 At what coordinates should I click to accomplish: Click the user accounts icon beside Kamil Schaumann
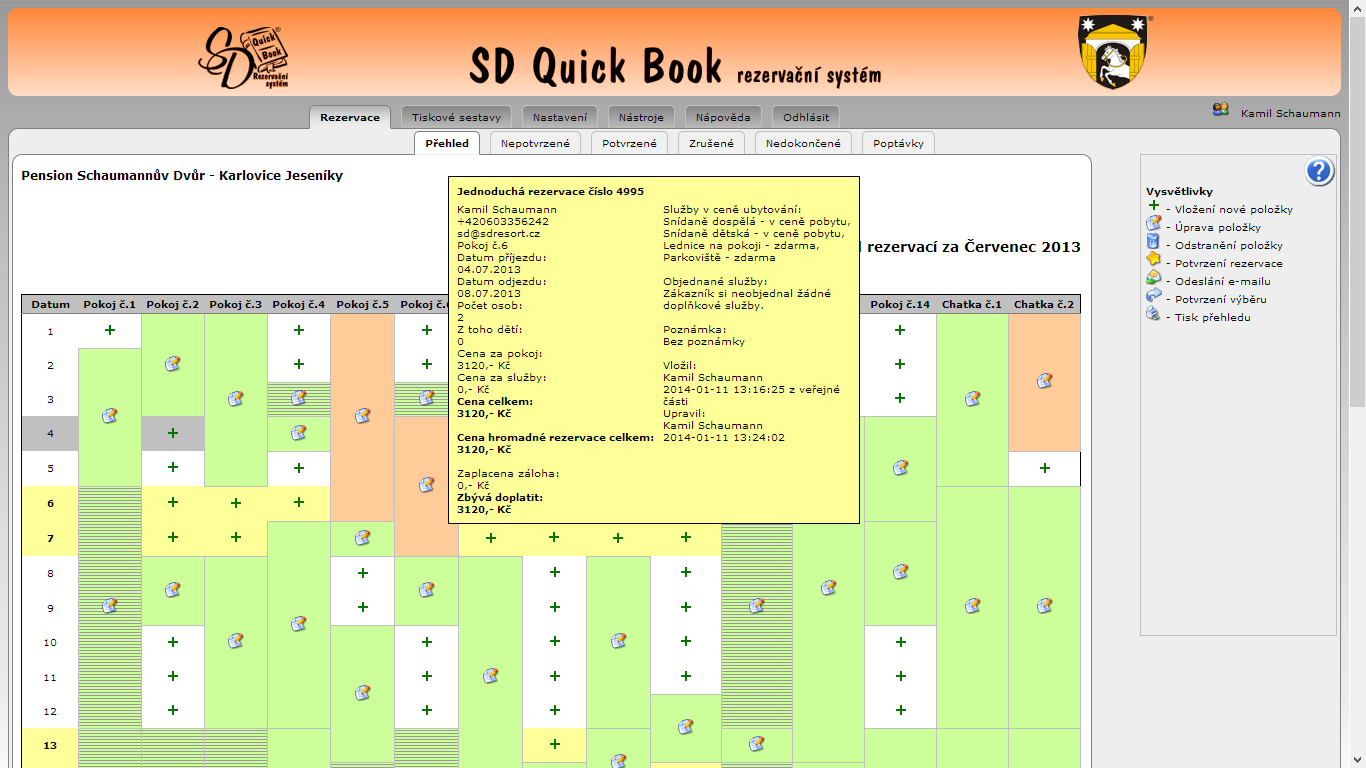pyautogui.click(x=1221, y=110)
